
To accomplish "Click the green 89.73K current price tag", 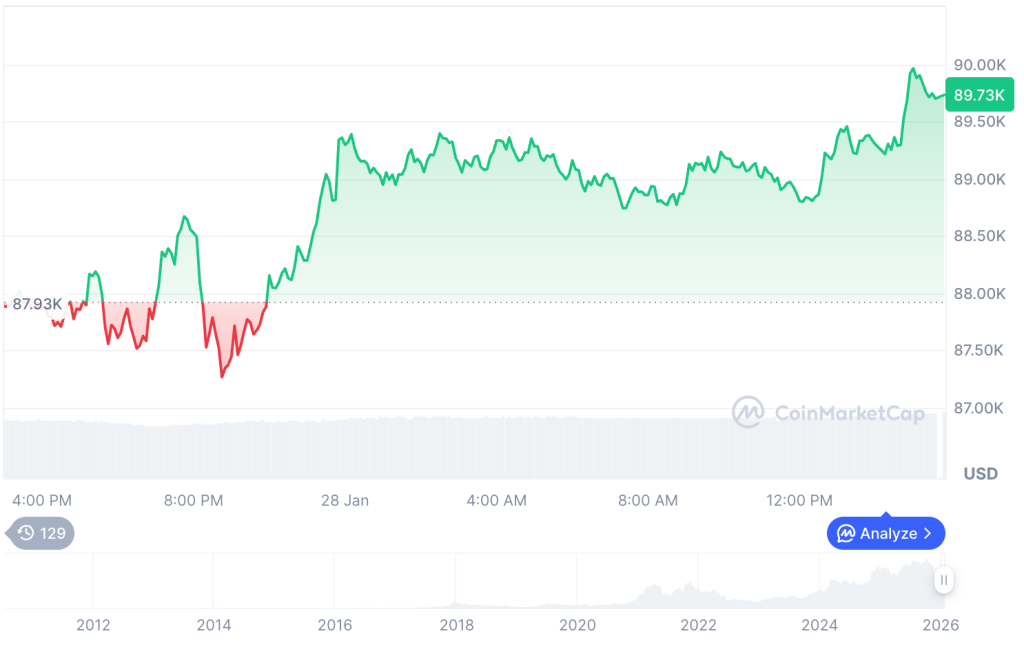I will (978, 95).
